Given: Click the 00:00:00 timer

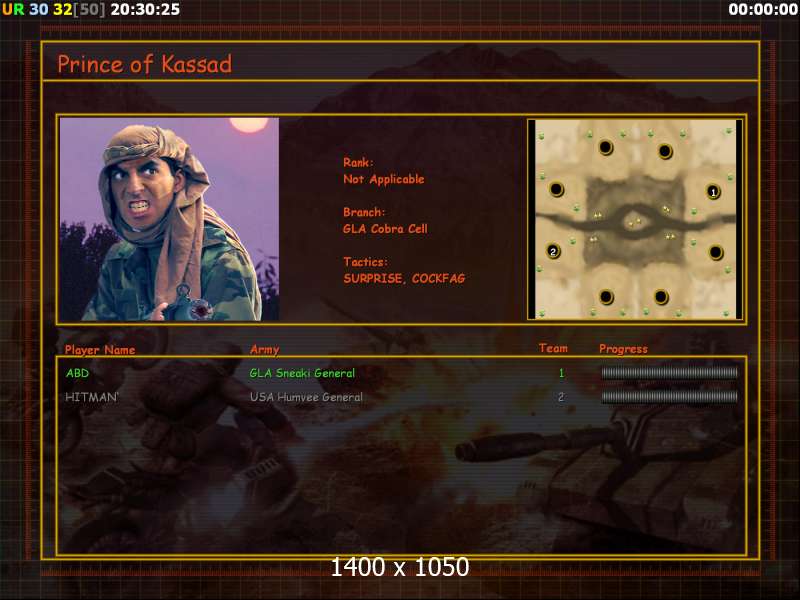Looking at the screenshot, I should 763,9.
